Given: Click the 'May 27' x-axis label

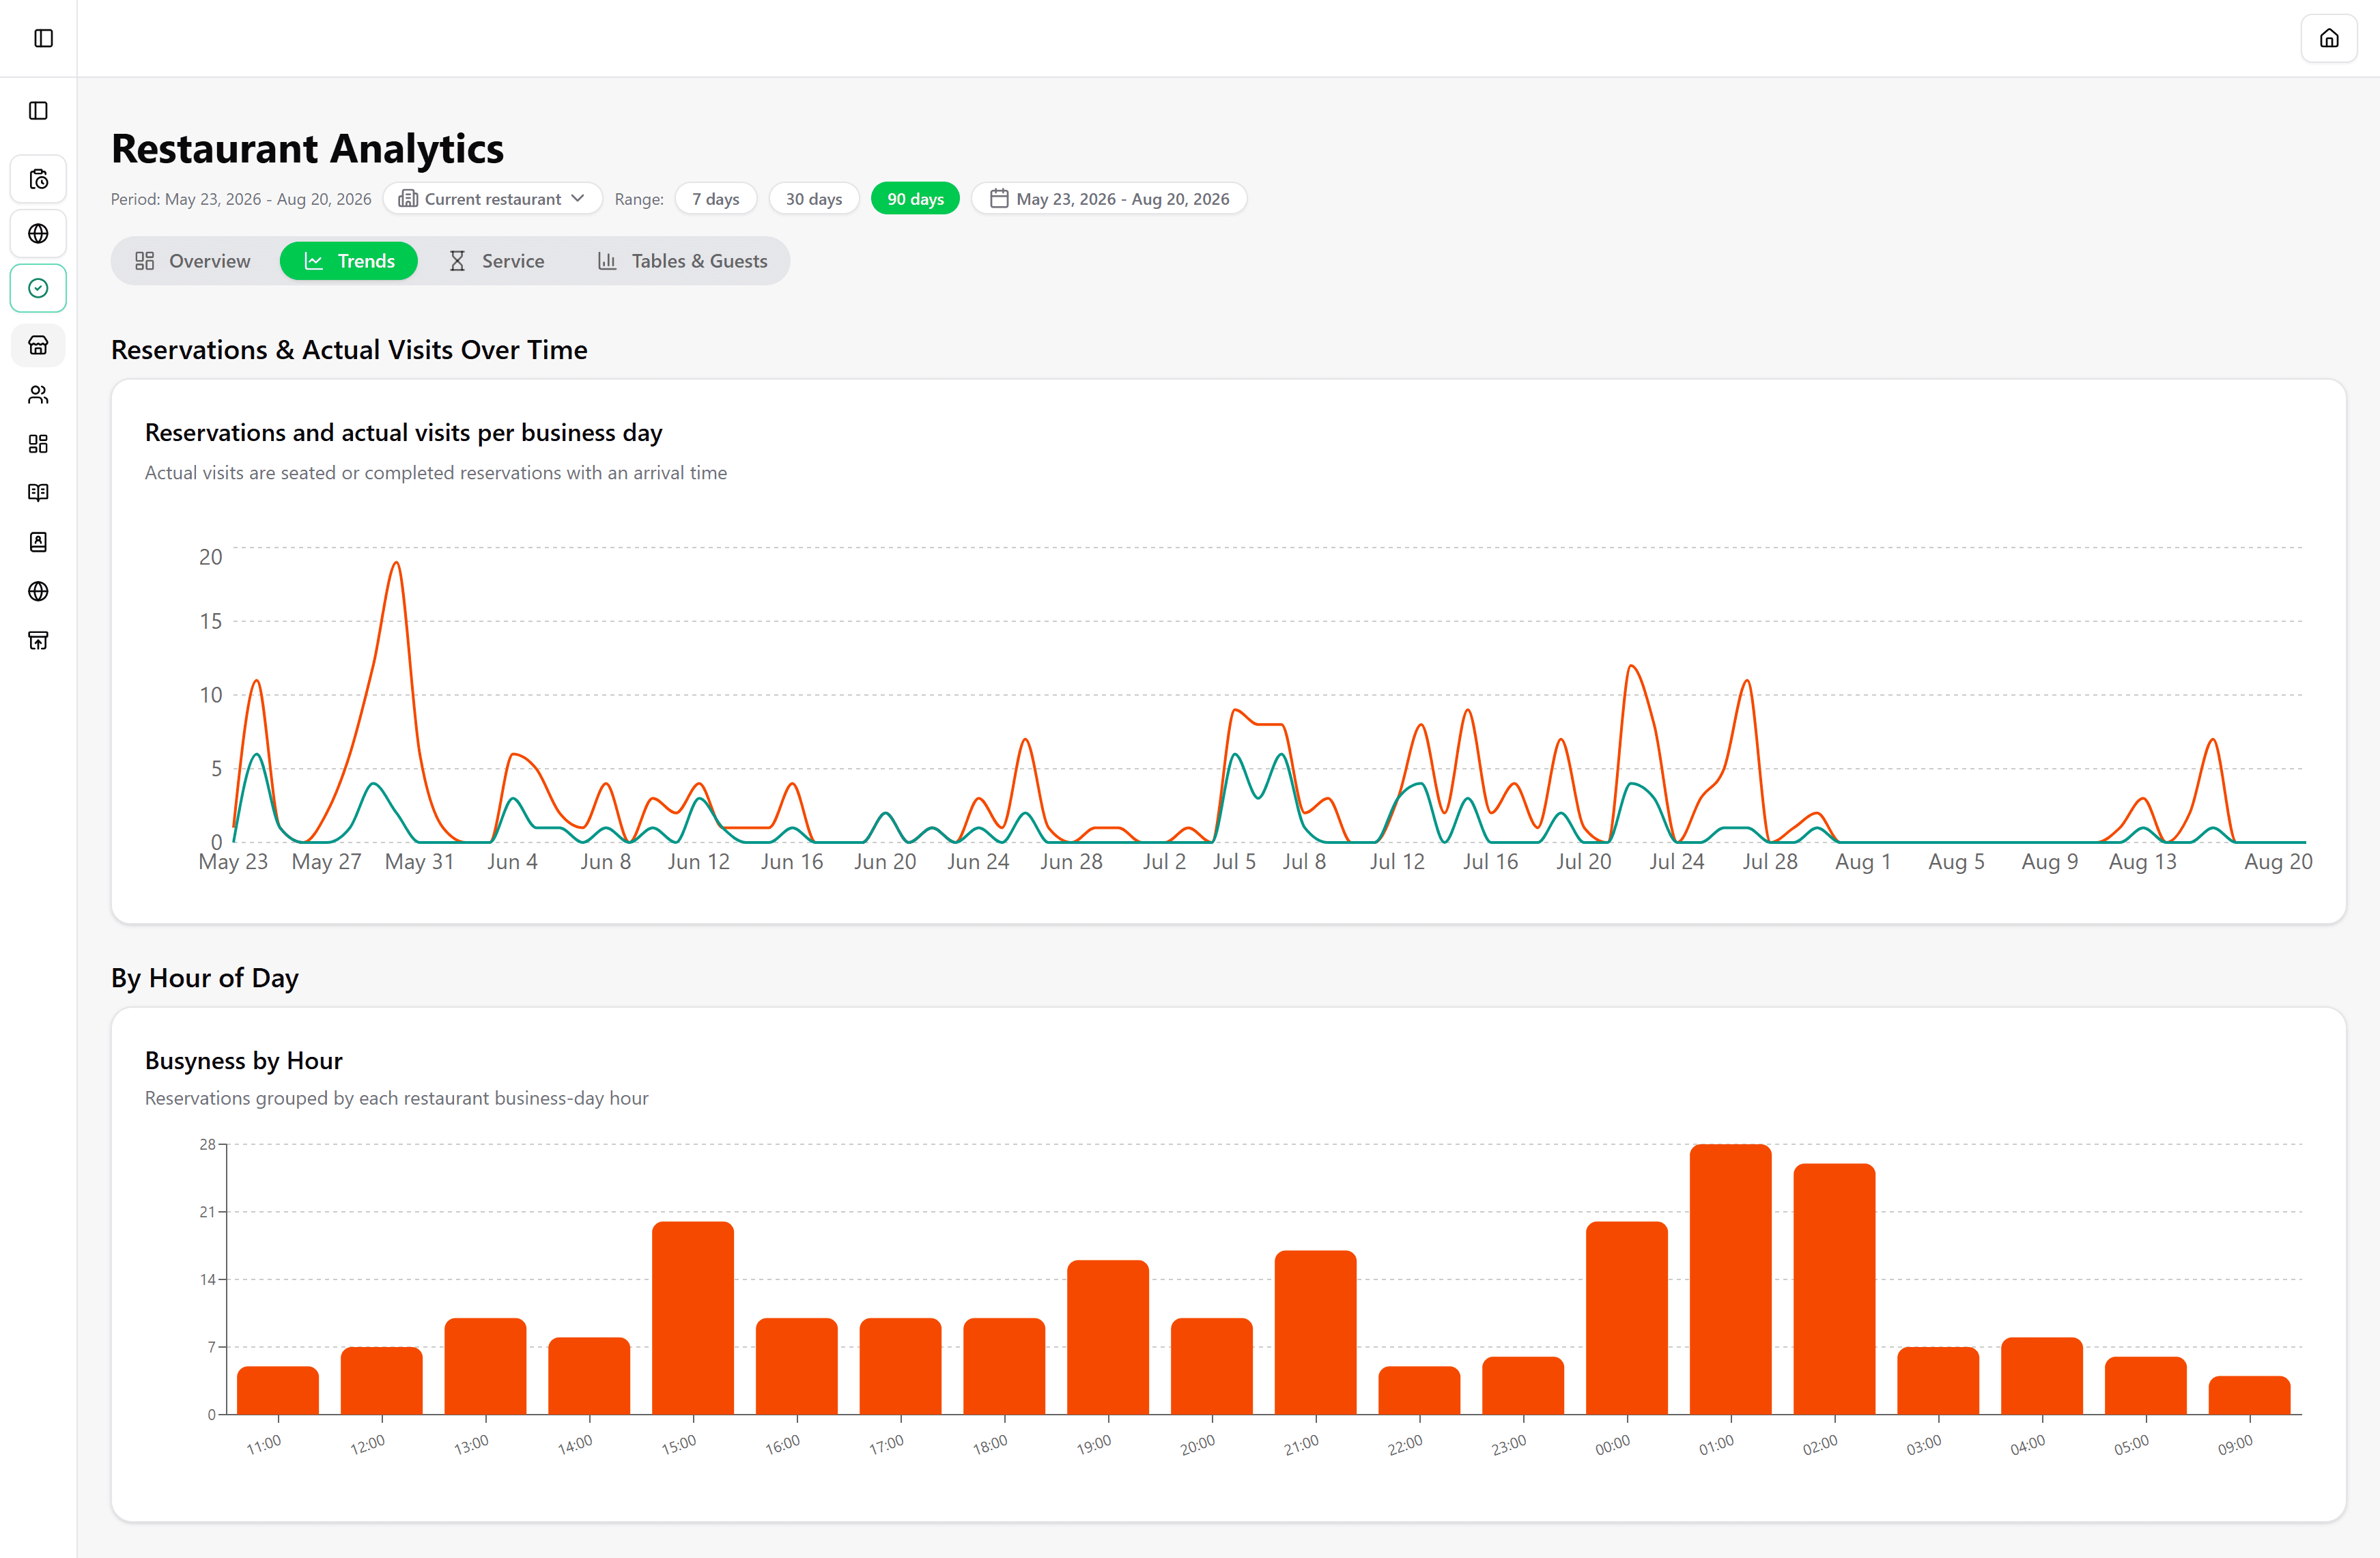Looking at the screenshot, I should pyautogui.click(x=326, y=862).
